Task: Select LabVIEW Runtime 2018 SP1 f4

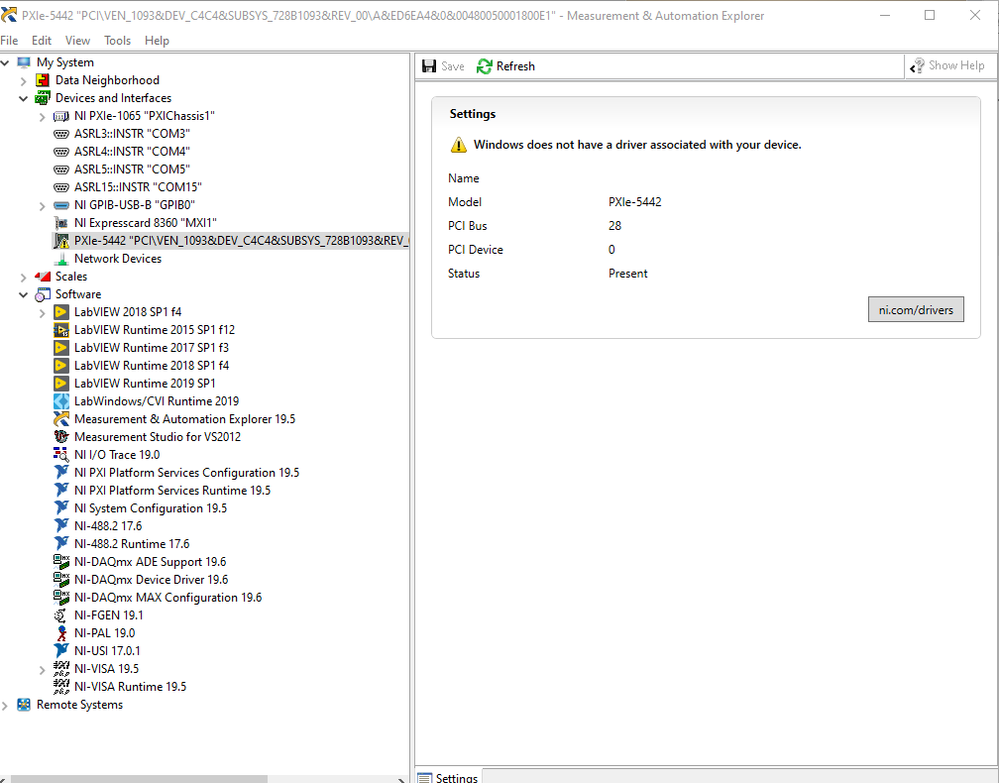Action: point(152,366)
